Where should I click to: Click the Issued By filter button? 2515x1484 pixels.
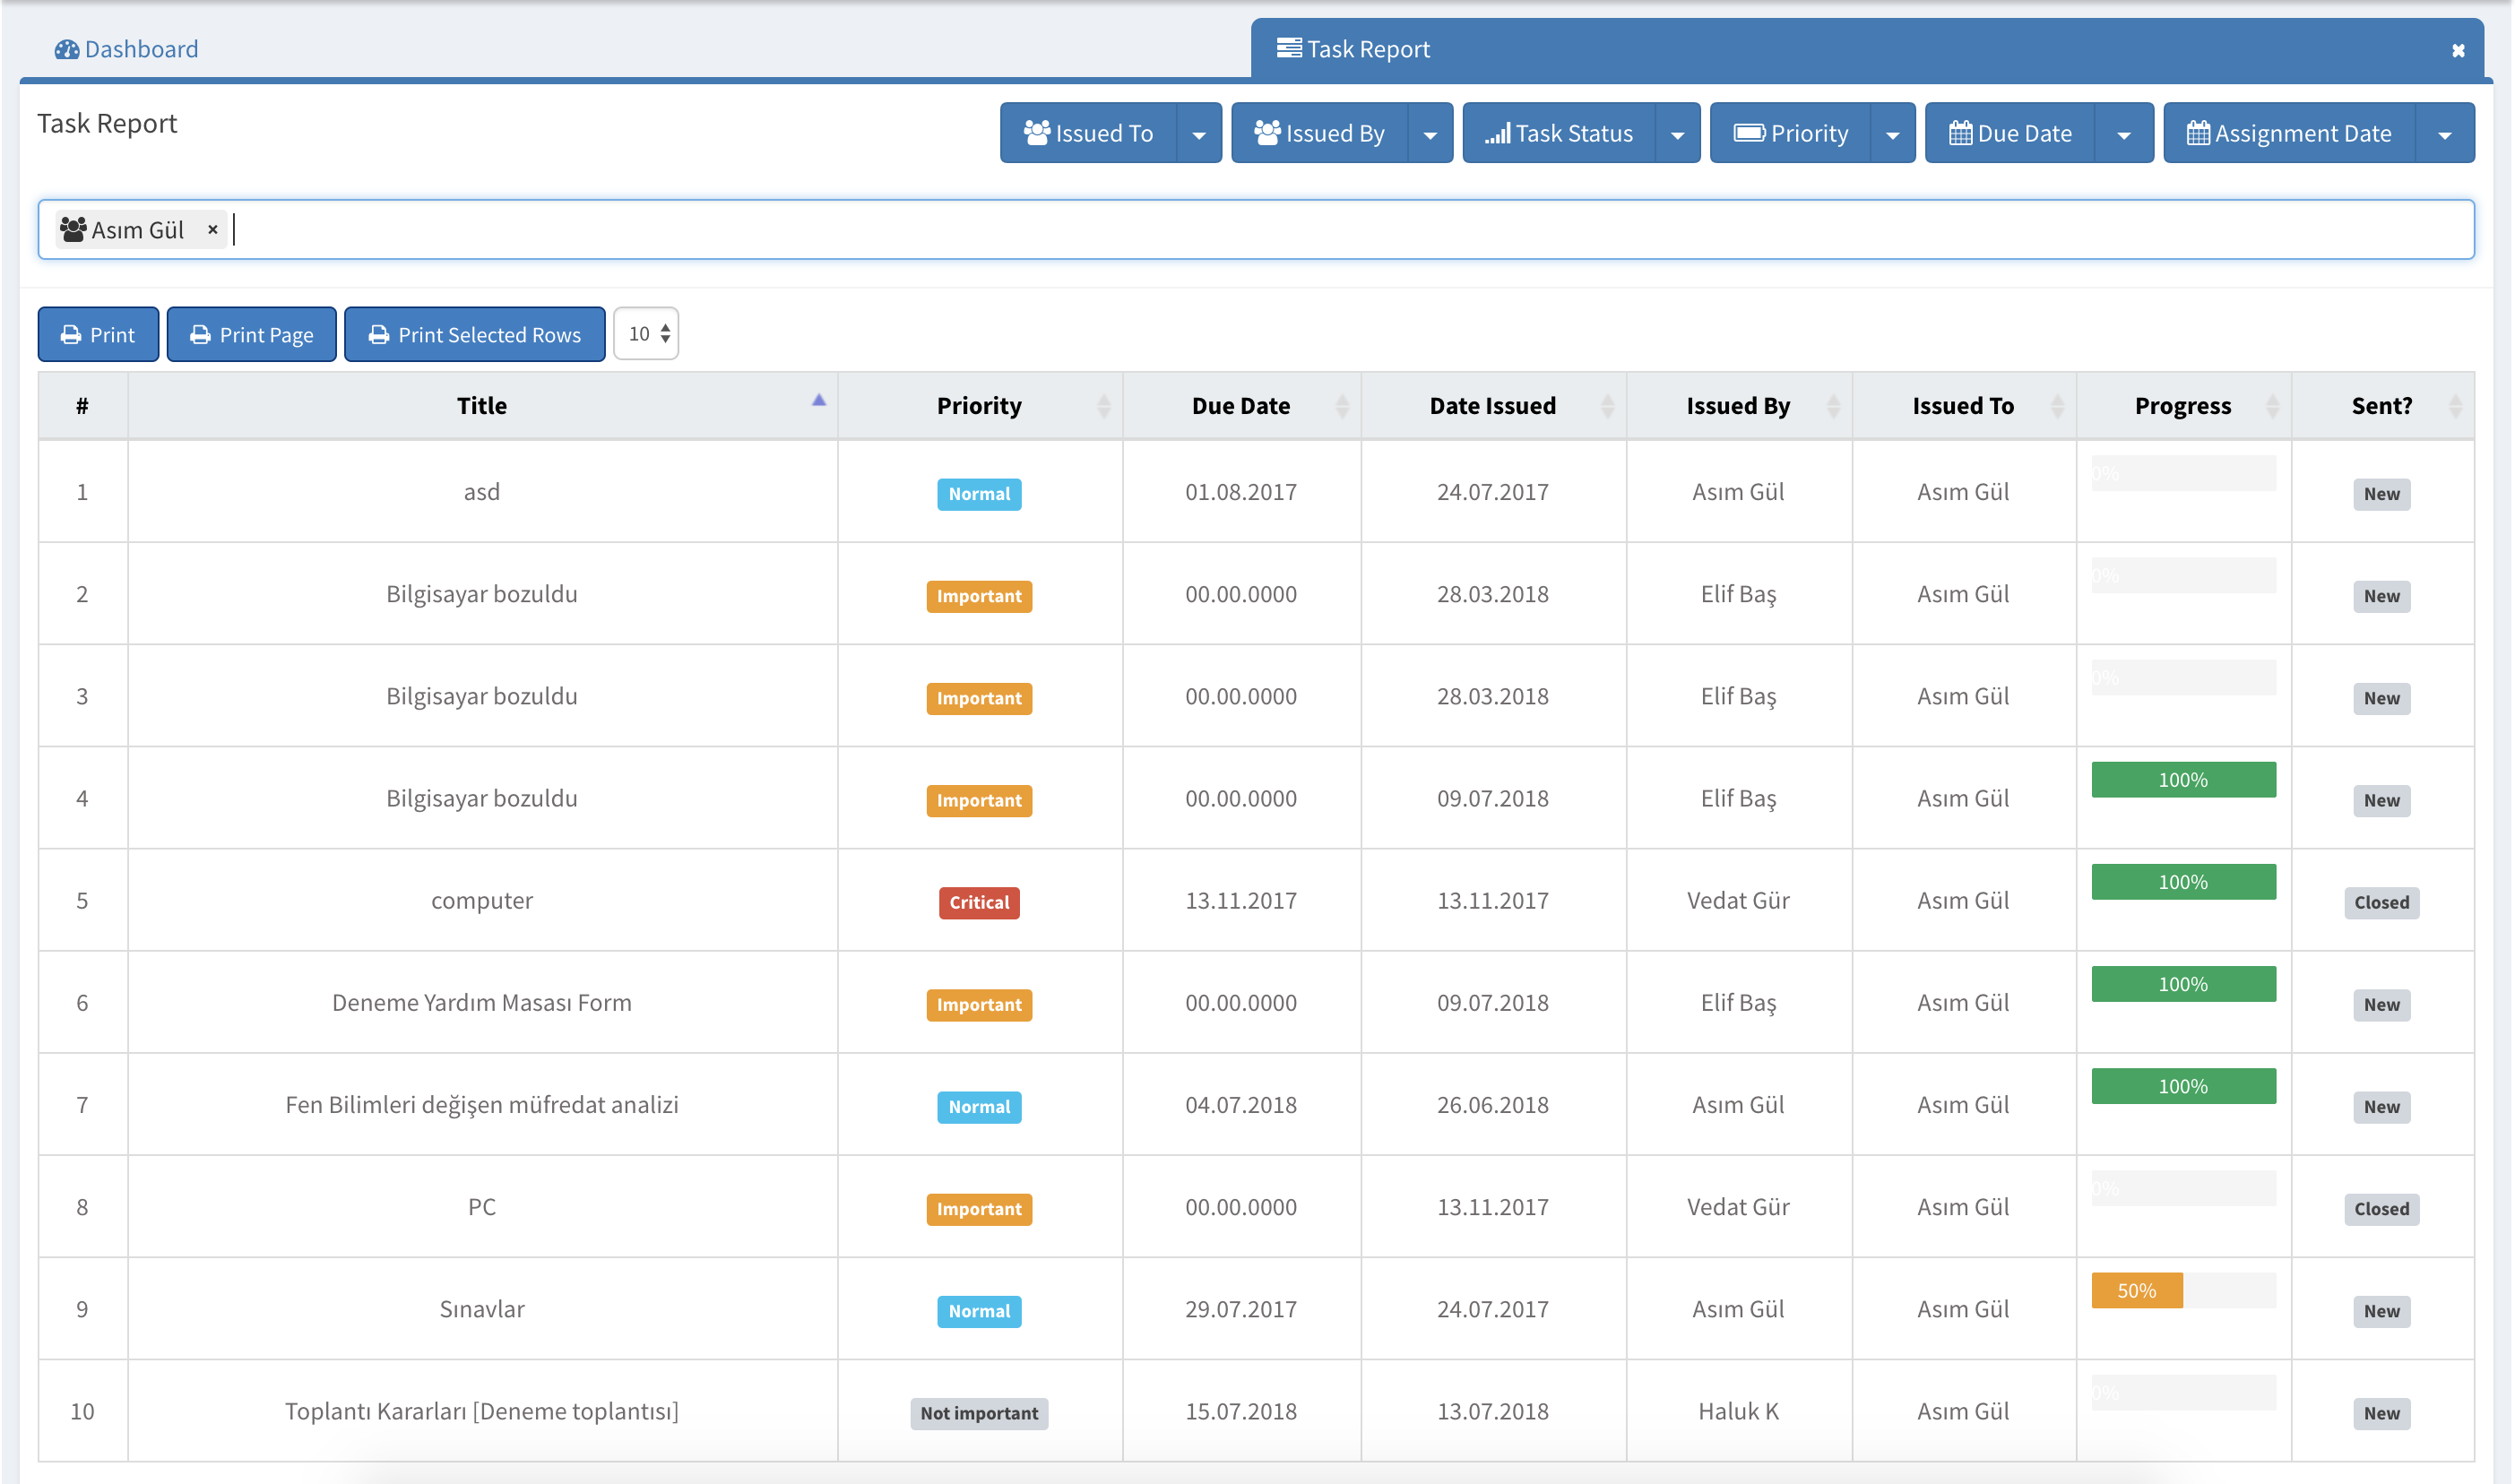(1319, 133)
